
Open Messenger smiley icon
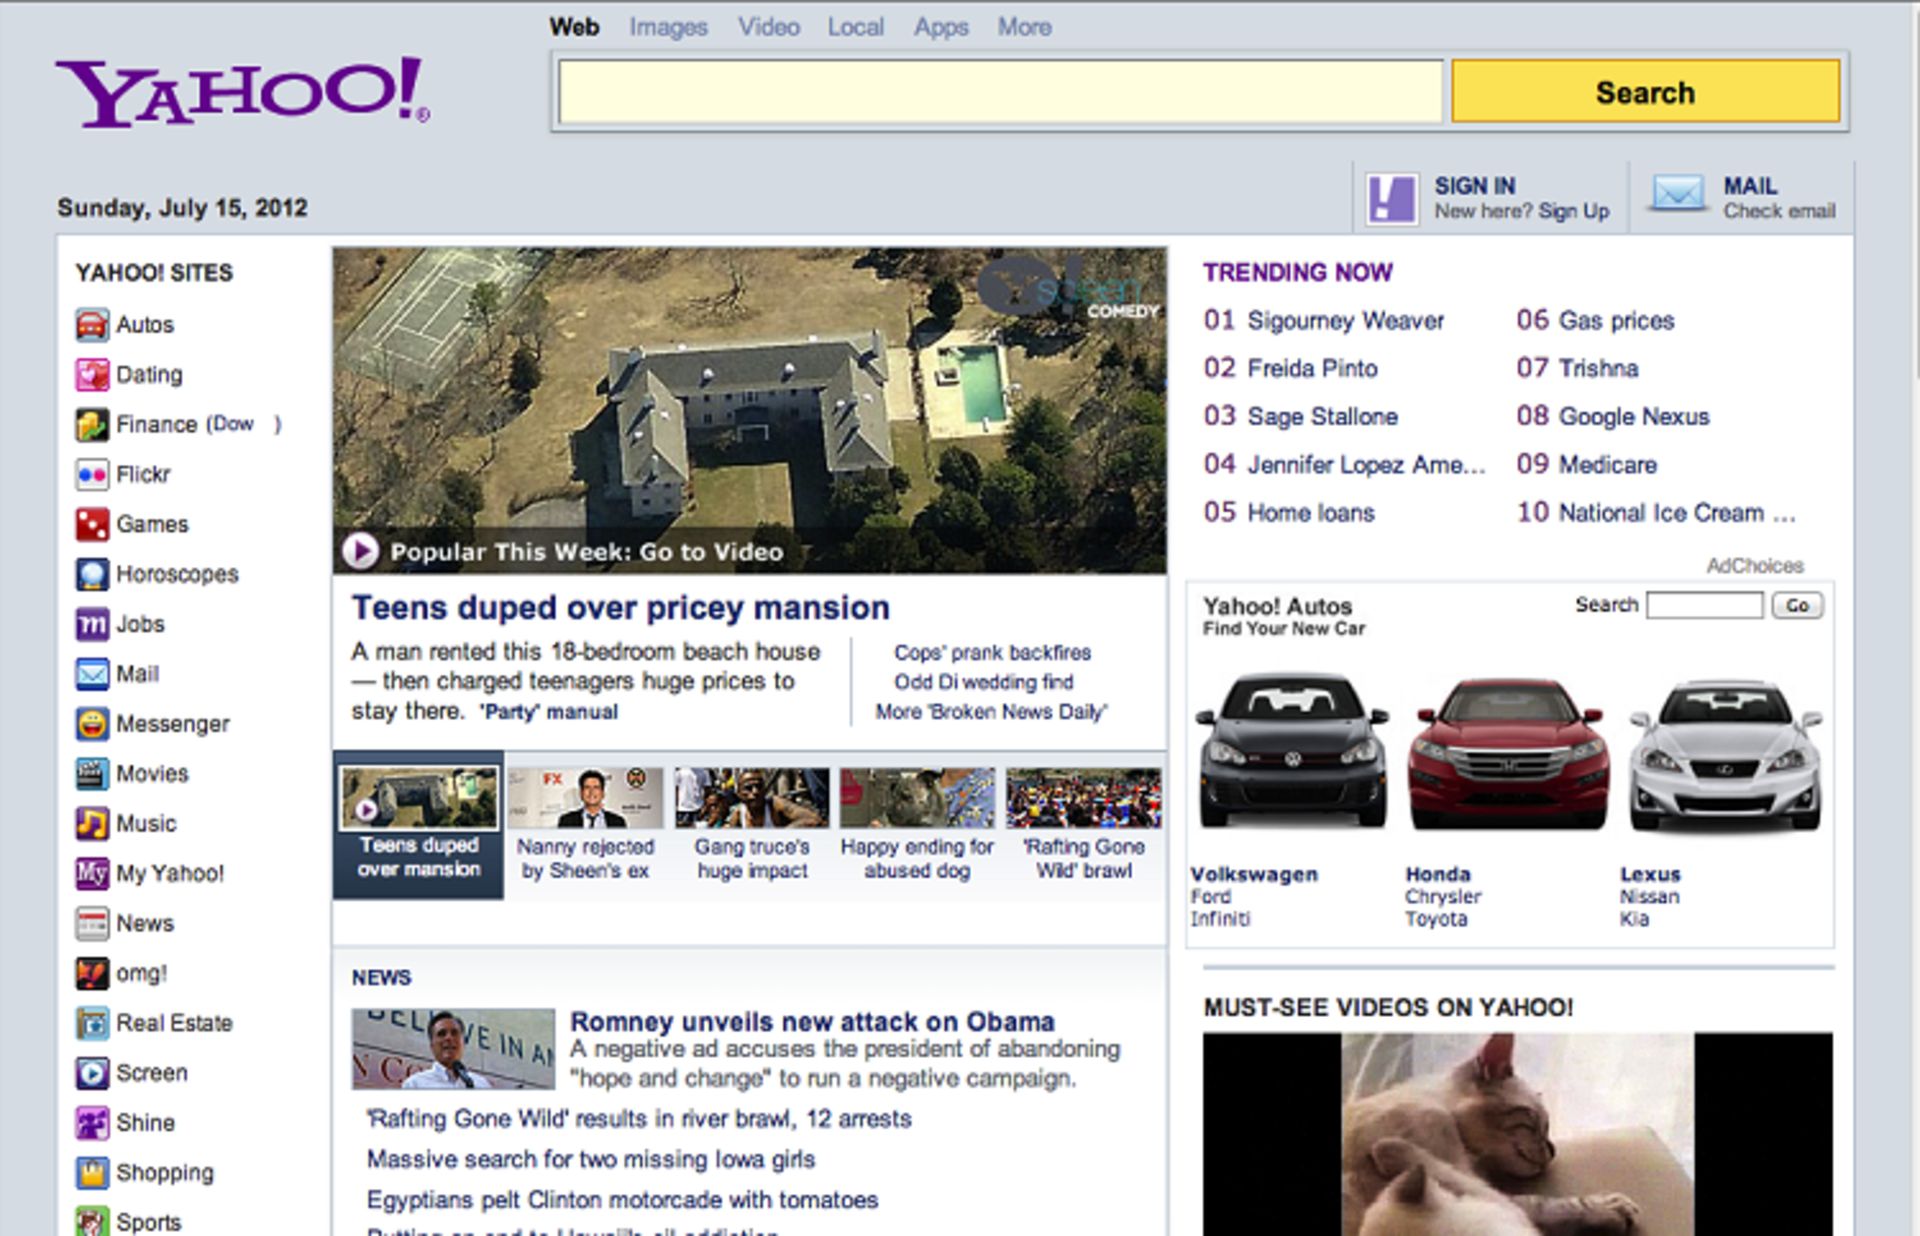91,723
